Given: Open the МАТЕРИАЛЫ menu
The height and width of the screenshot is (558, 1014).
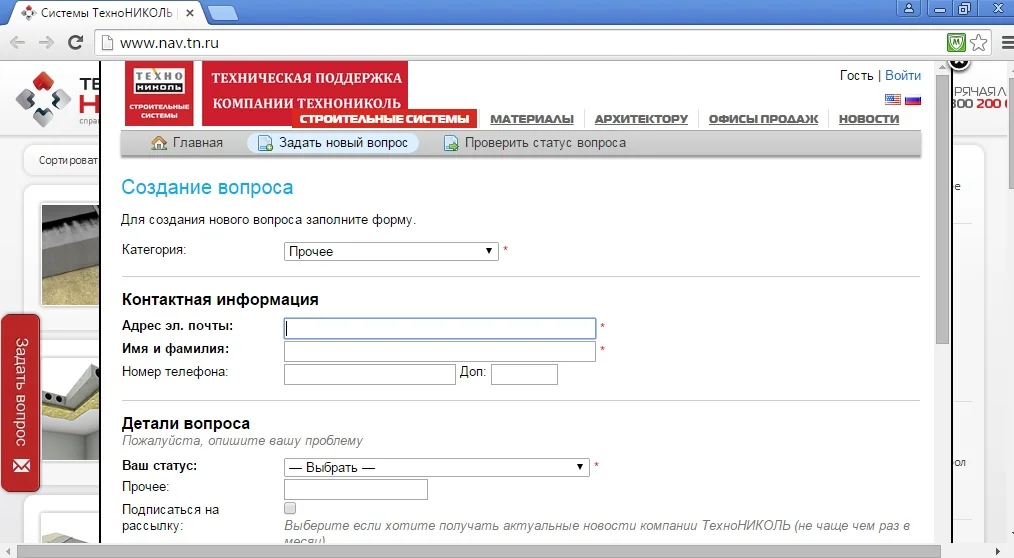Looking at the screenshot, I should (x=532, y=119).
